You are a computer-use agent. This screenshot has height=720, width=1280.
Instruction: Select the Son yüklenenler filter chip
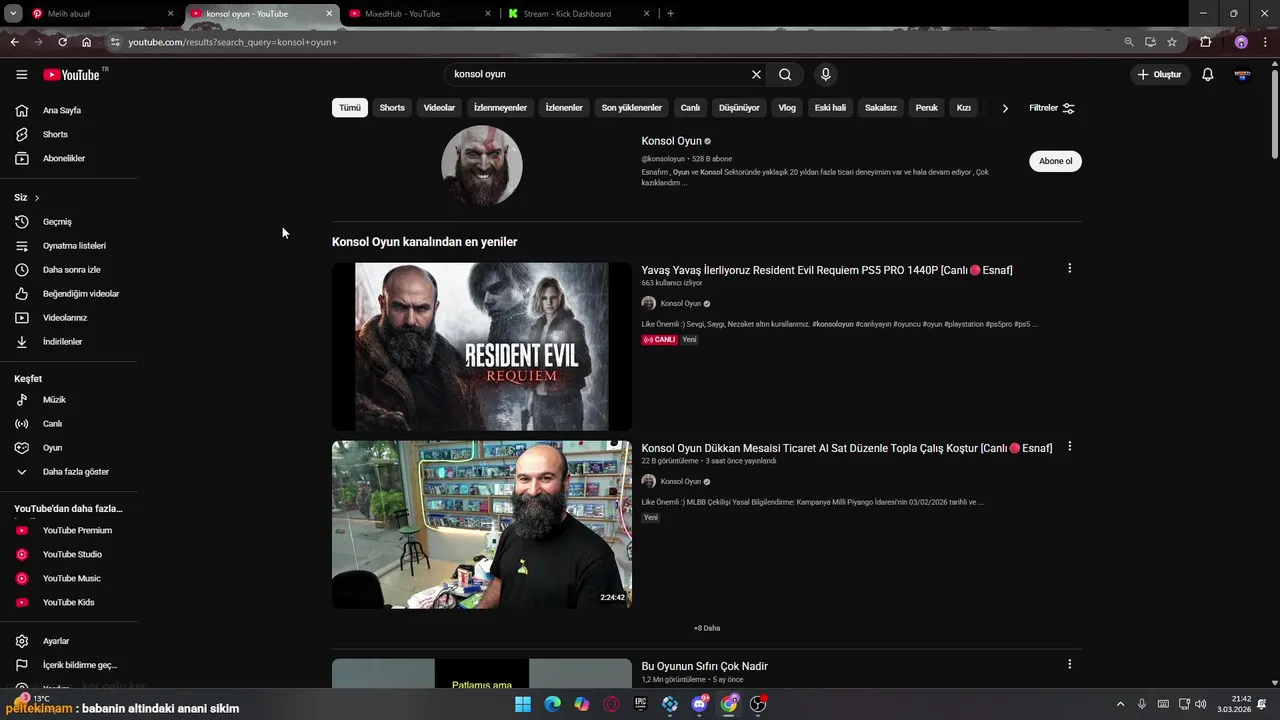[x=631, y=108]
